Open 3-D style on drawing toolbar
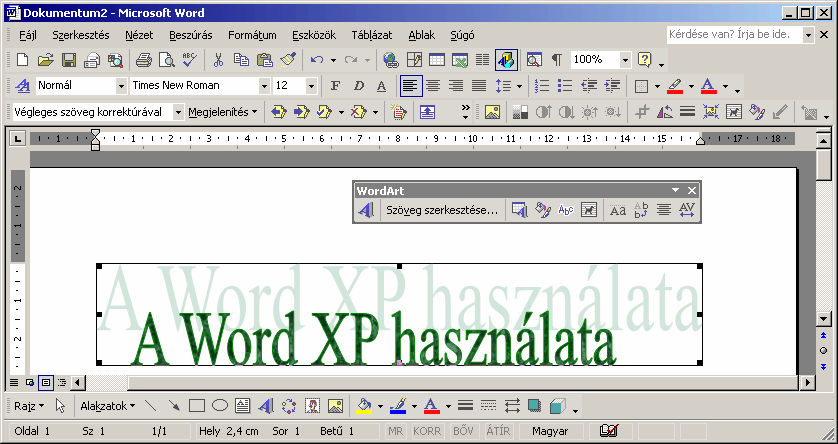Viewport: 838px width, 444px height. coord(557,406)
